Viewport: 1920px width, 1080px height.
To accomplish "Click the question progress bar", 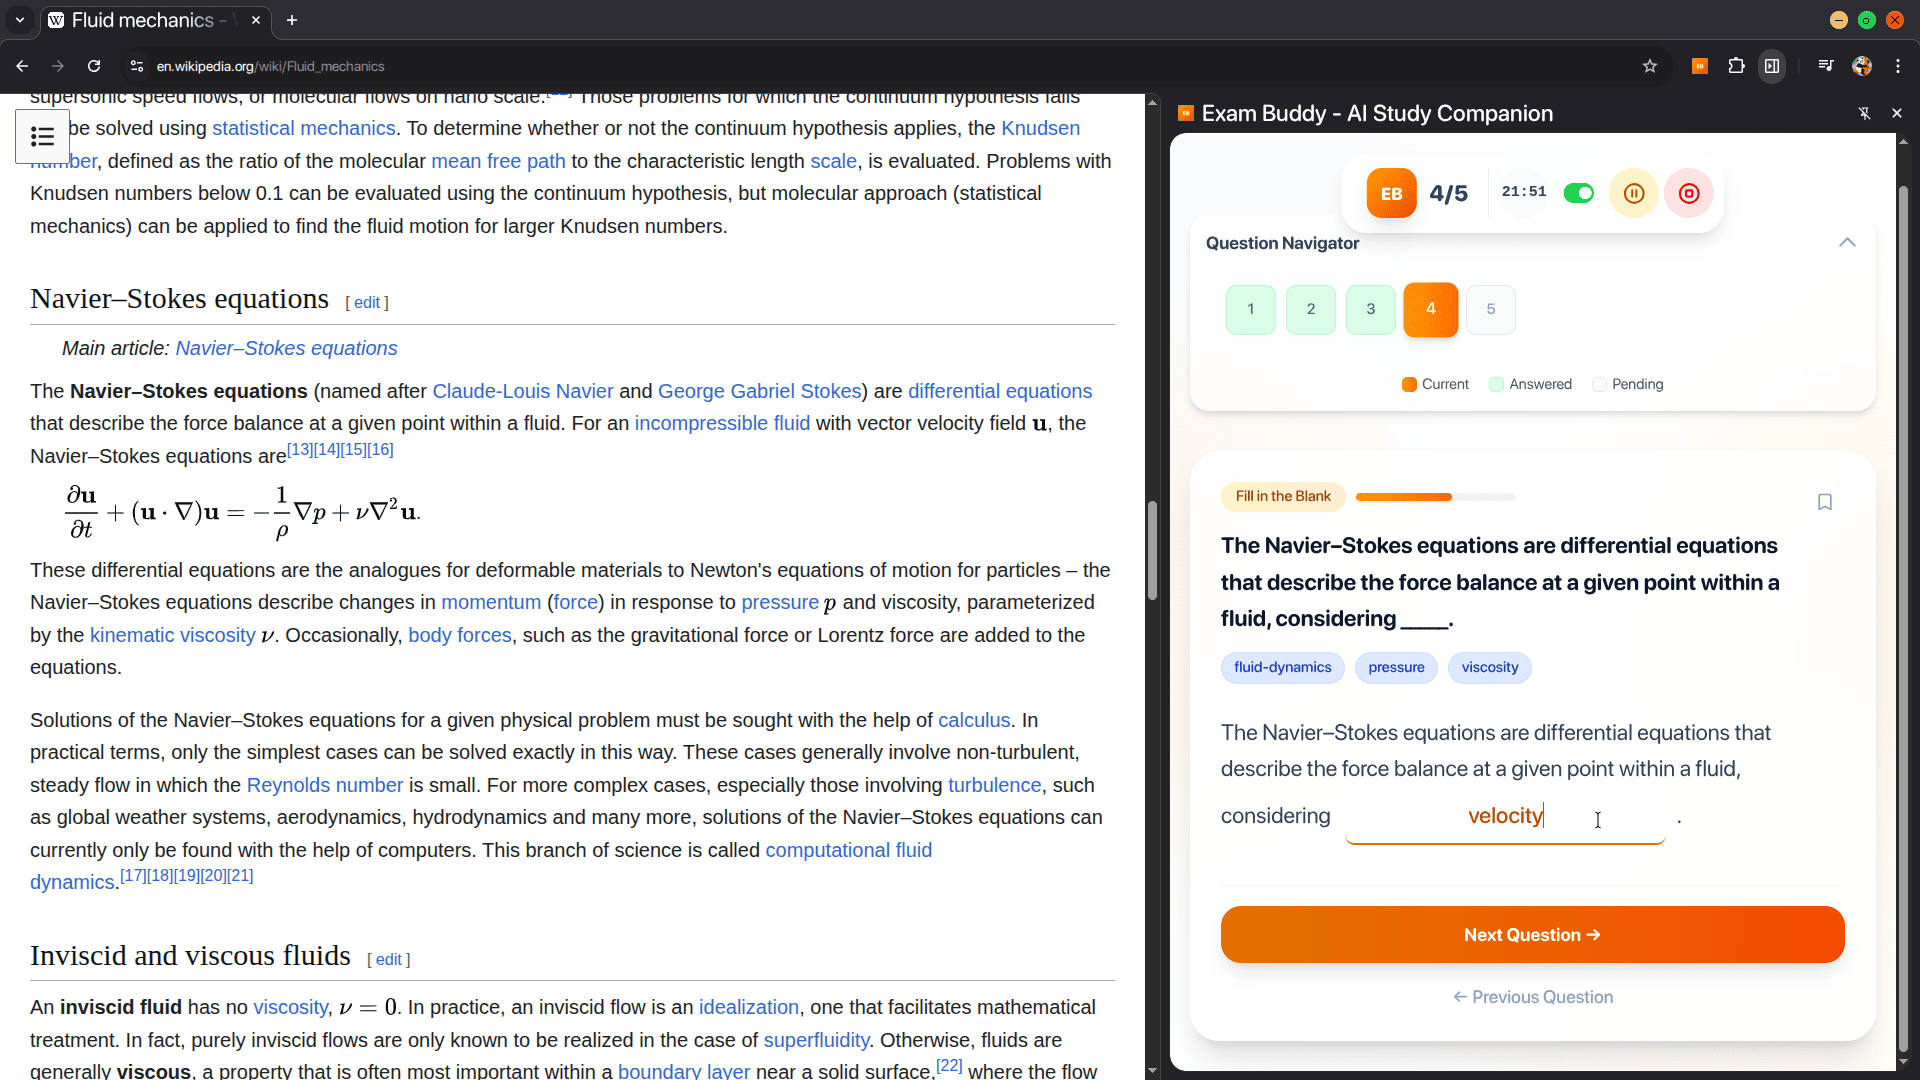I will coord(1435,497).
